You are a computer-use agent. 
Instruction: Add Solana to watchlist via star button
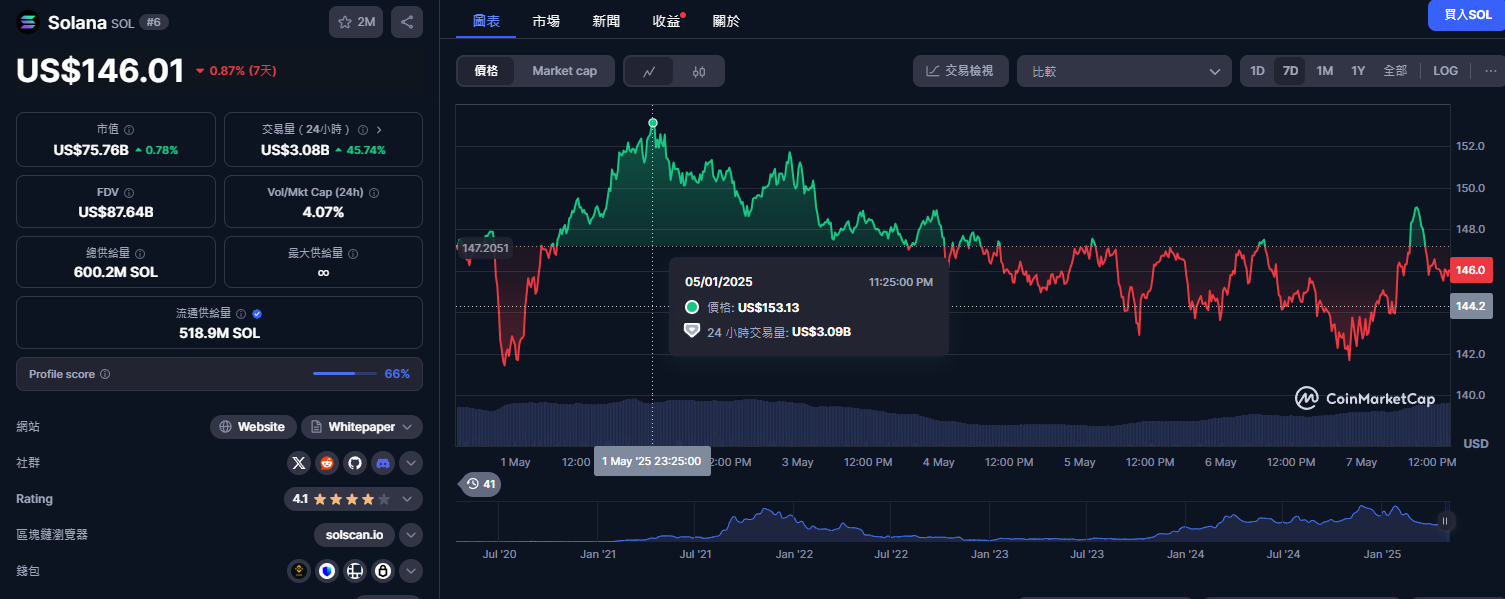pyautogui.click(x=356, y=22)
